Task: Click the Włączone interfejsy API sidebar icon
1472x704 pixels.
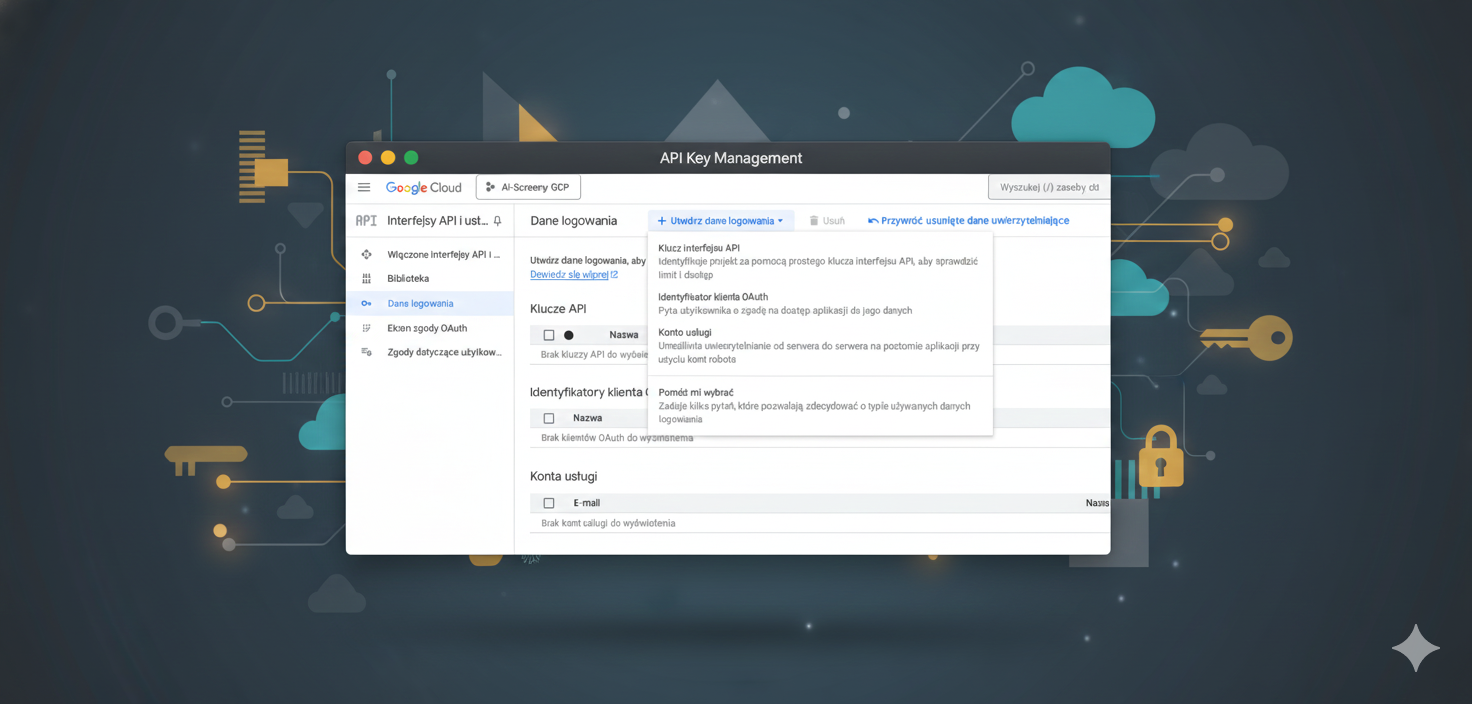Action: tap(366, 255)
